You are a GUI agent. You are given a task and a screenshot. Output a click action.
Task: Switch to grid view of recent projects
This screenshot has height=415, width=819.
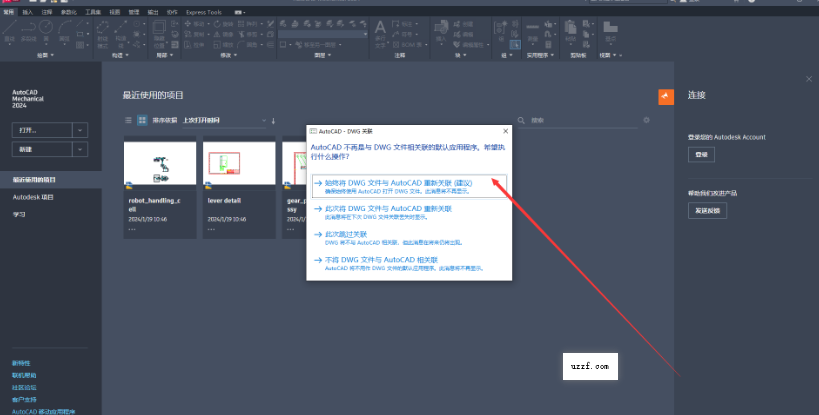(x=141, y=120)
